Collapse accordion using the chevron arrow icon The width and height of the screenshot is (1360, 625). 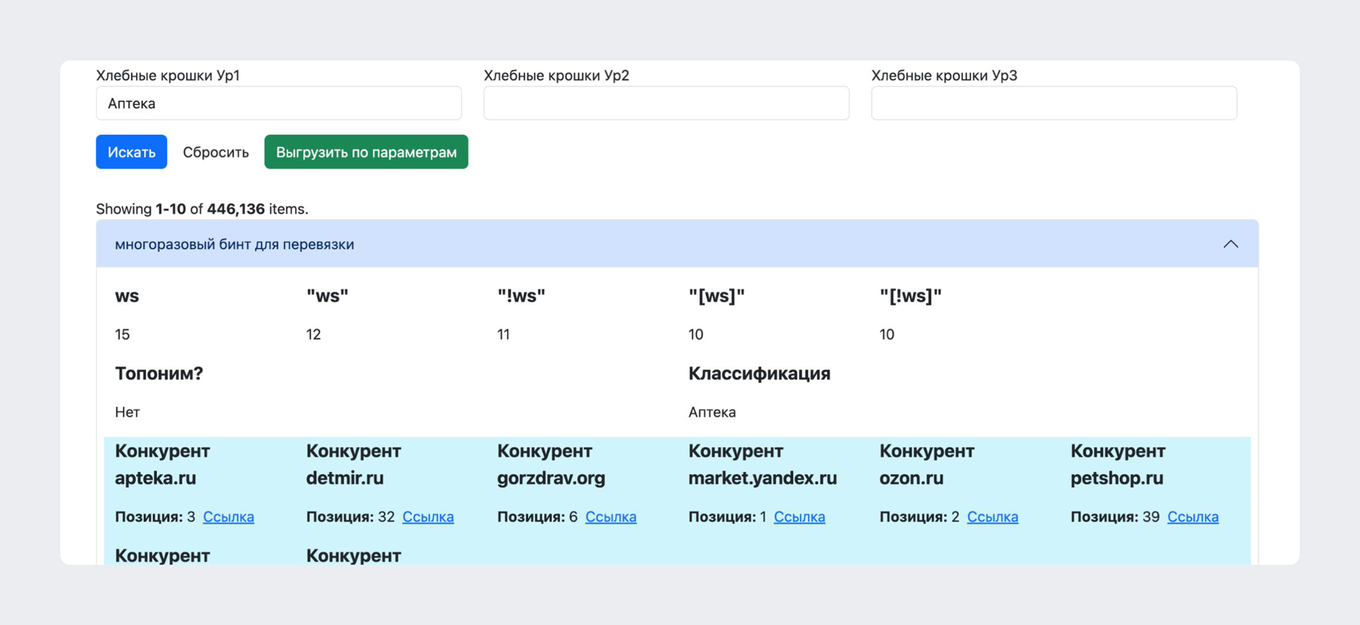(1230, 244)
